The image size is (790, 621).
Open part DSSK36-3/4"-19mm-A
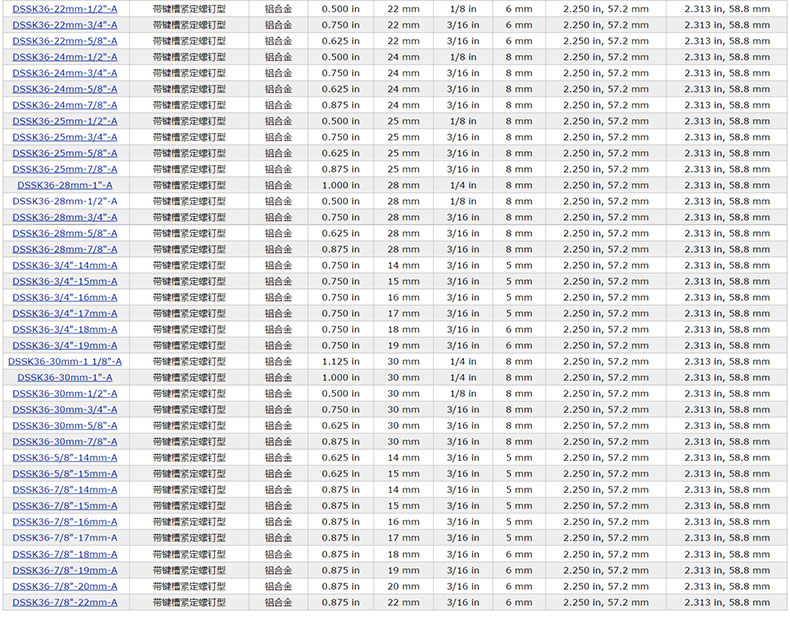(x=65, y=345)
